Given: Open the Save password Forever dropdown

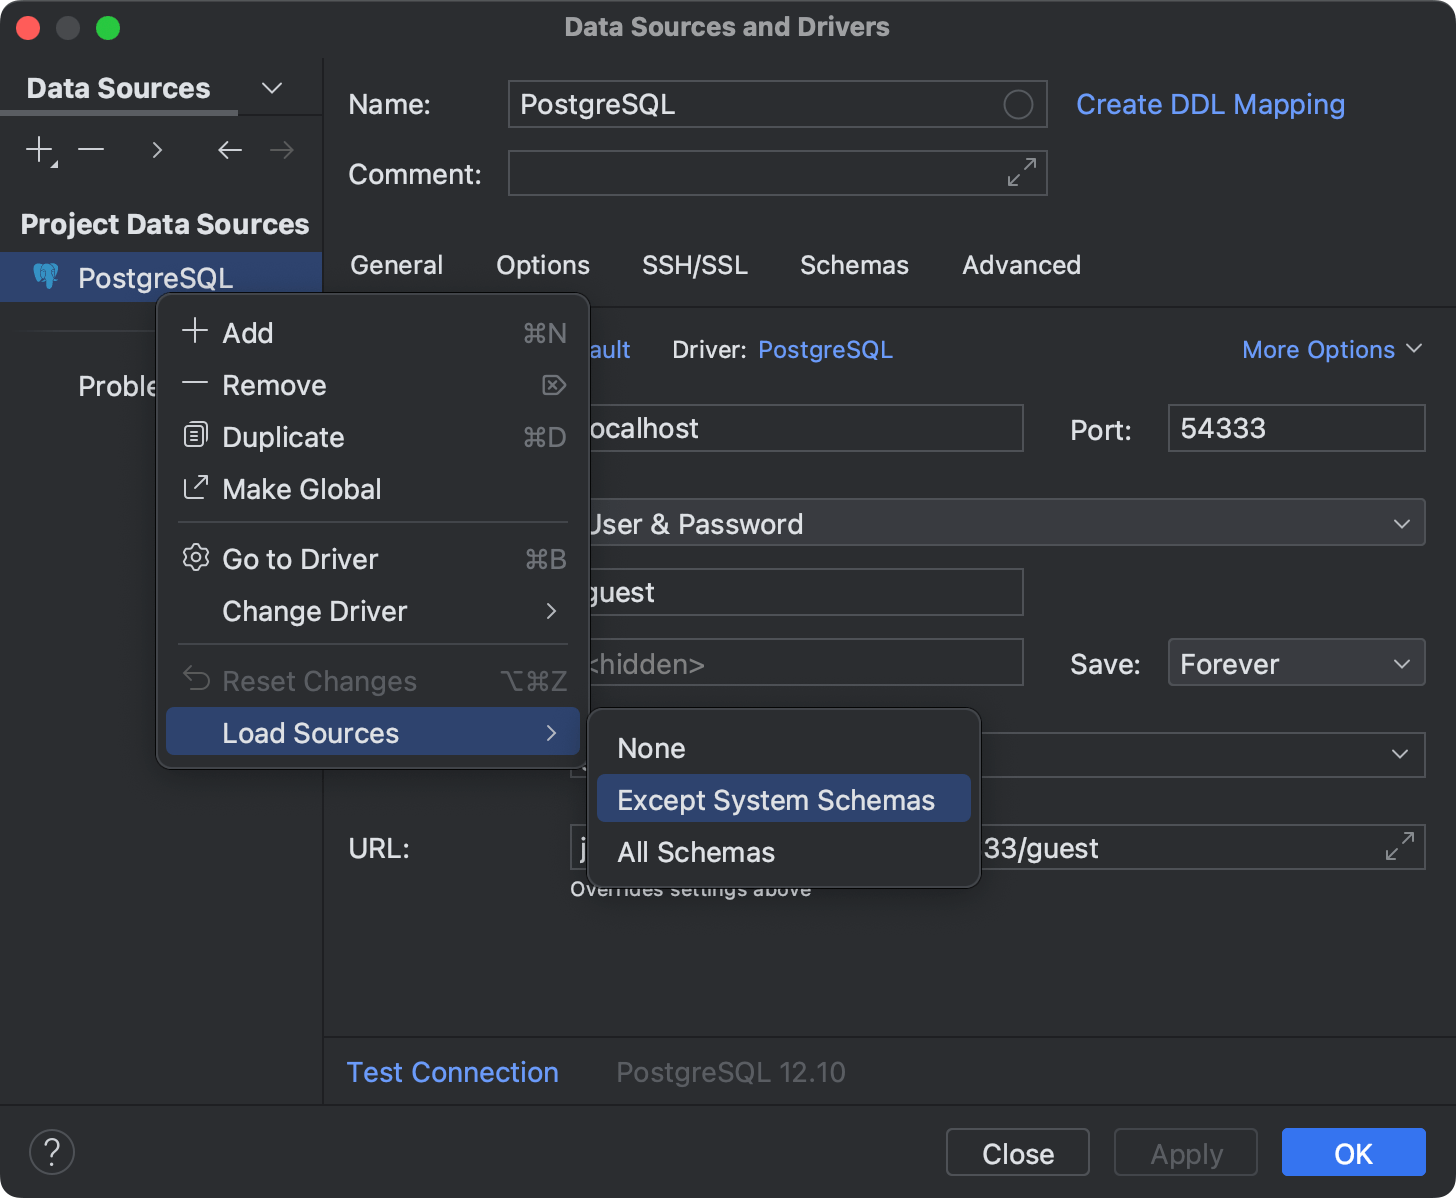Looking at the screenshot, I should pos(1296,663).
